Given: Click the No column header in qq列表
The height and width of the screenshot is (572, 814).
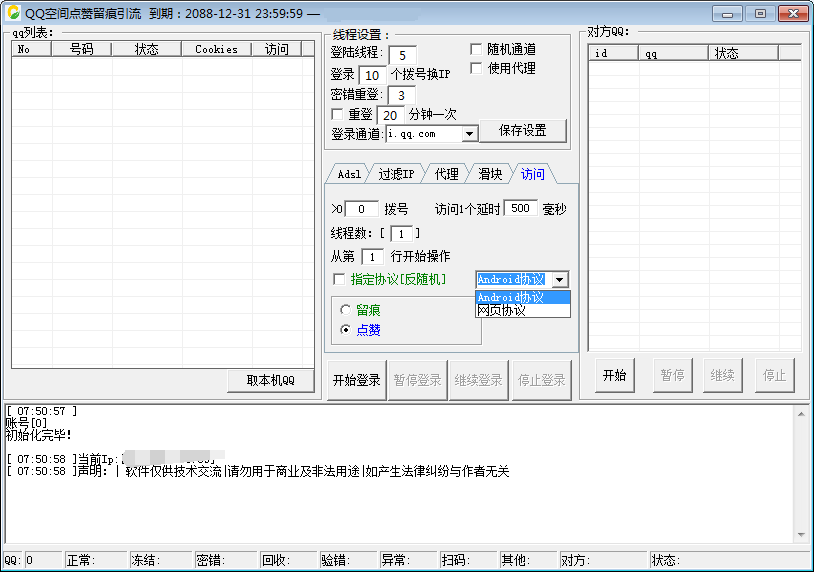Looking at the screenshot, I should 32,49.
